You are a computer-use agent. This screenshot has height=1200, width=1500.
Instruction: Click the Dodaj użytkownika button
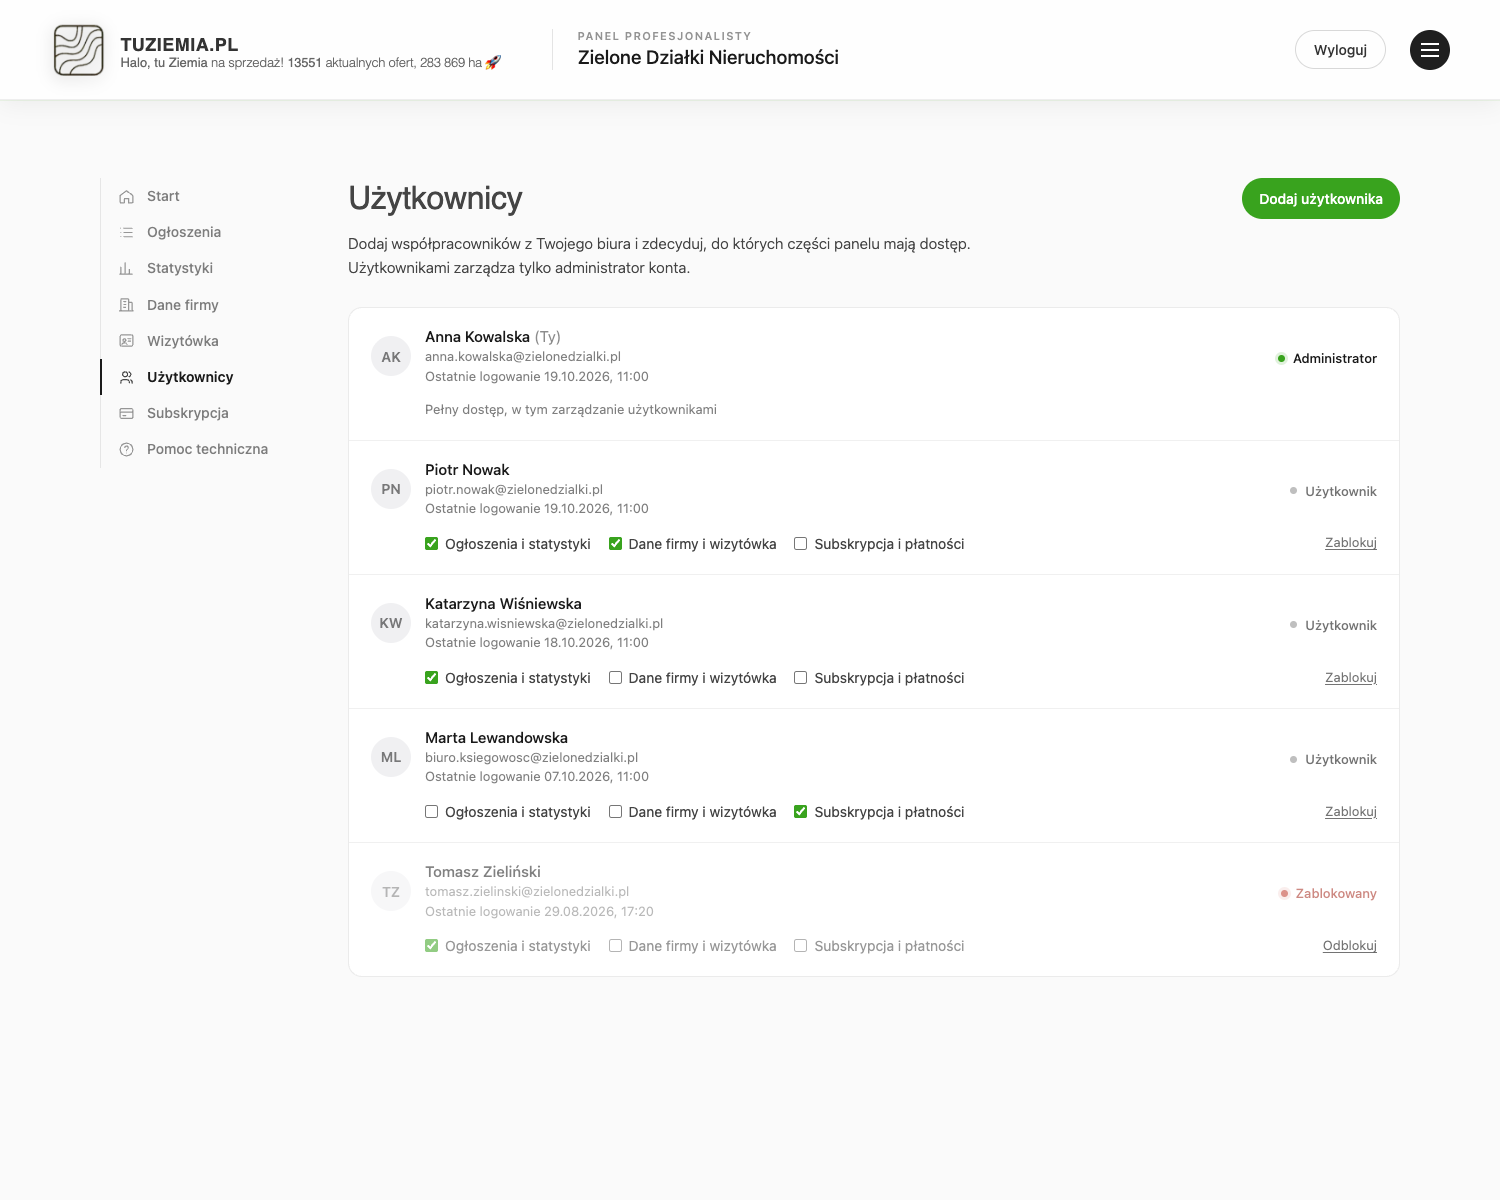click(x=1321, y=199)
